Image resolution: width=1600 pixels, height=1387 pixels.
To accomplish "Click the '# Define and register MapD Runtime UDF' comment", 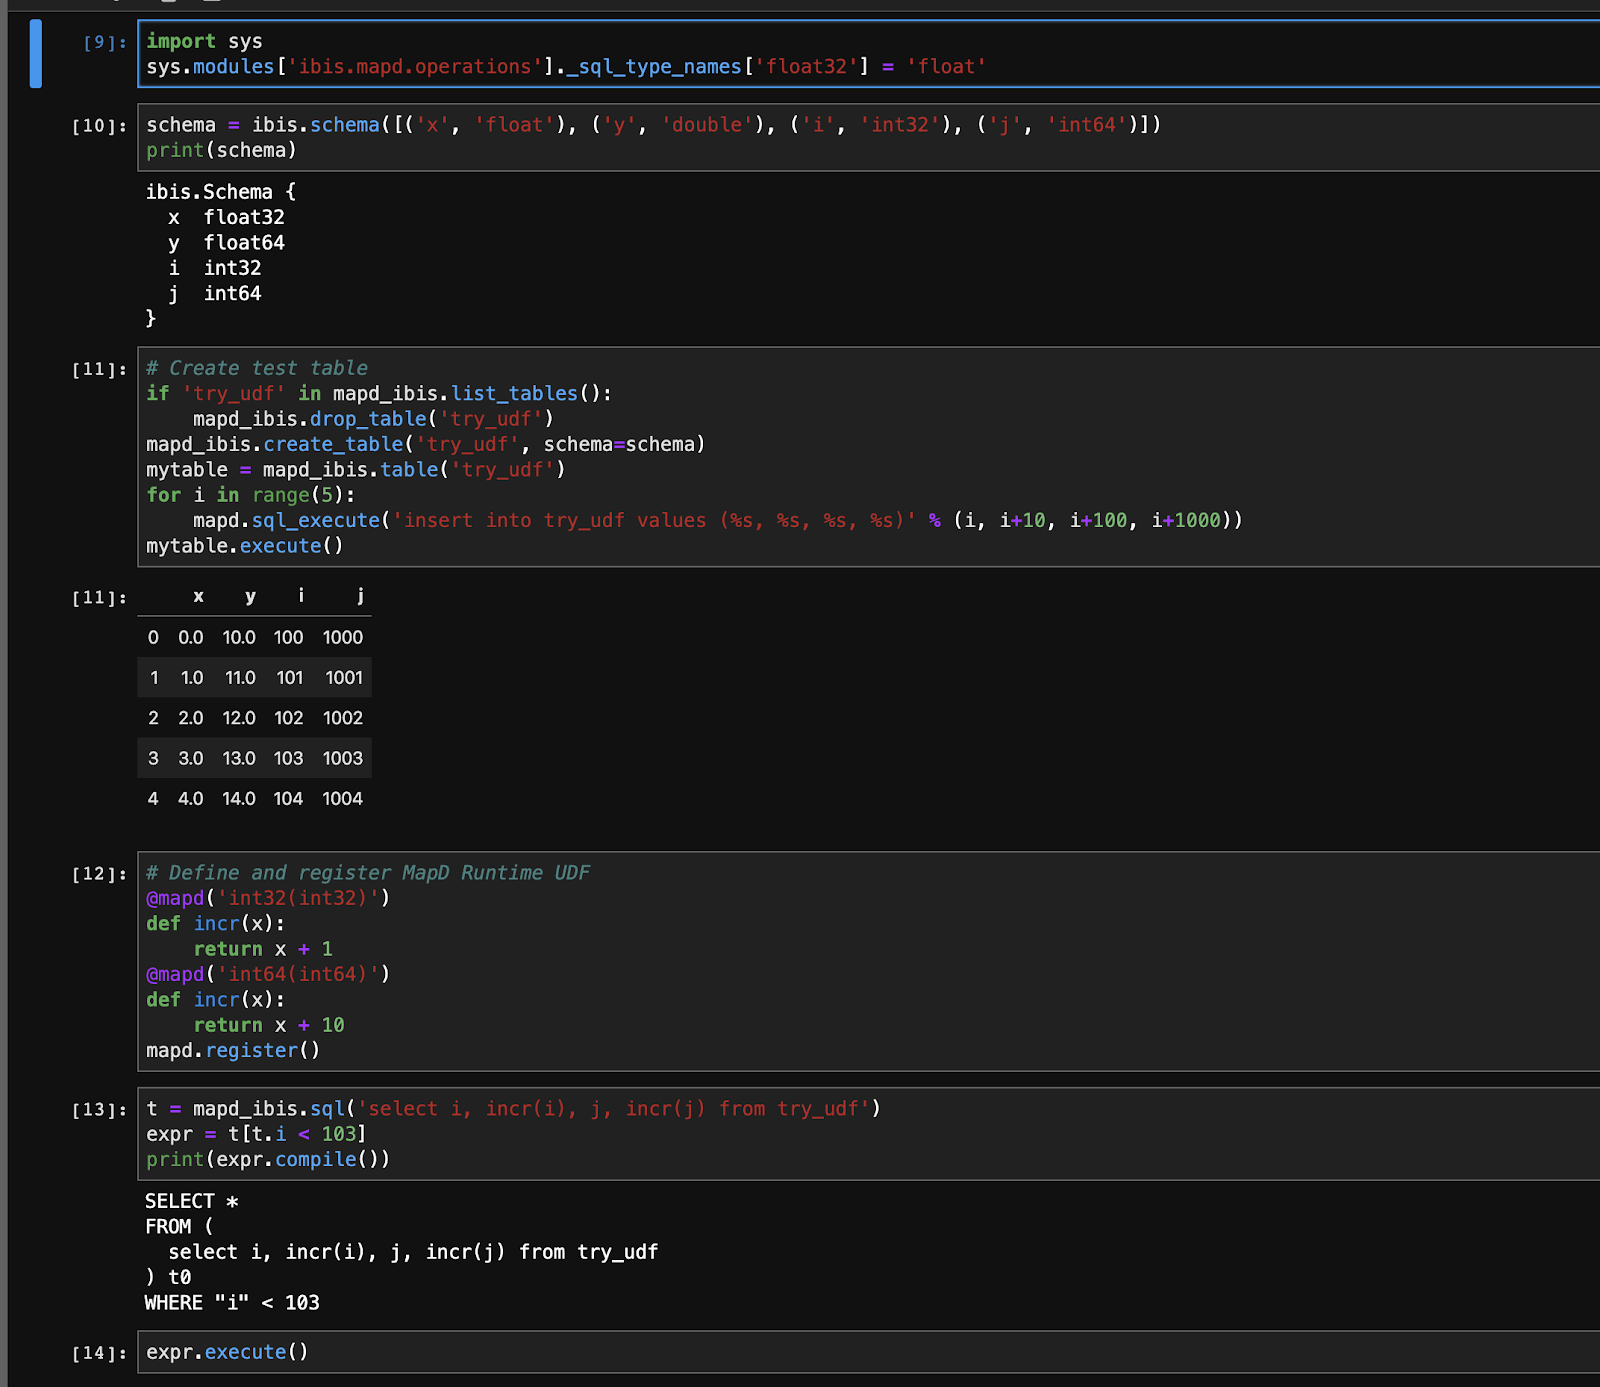I will 368,873.
